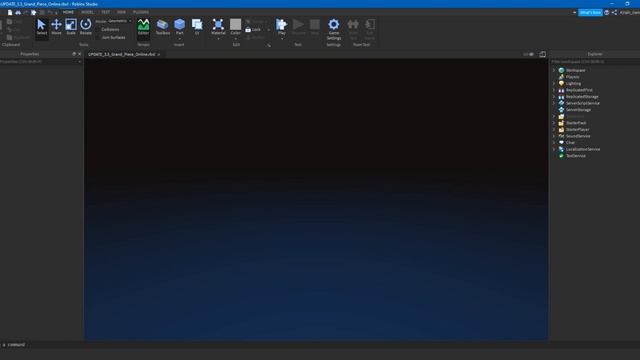The height and width of the screenshot is (360, 640).
Task: Expand the ReplicatedFirst node
Action: click(554, 90)
